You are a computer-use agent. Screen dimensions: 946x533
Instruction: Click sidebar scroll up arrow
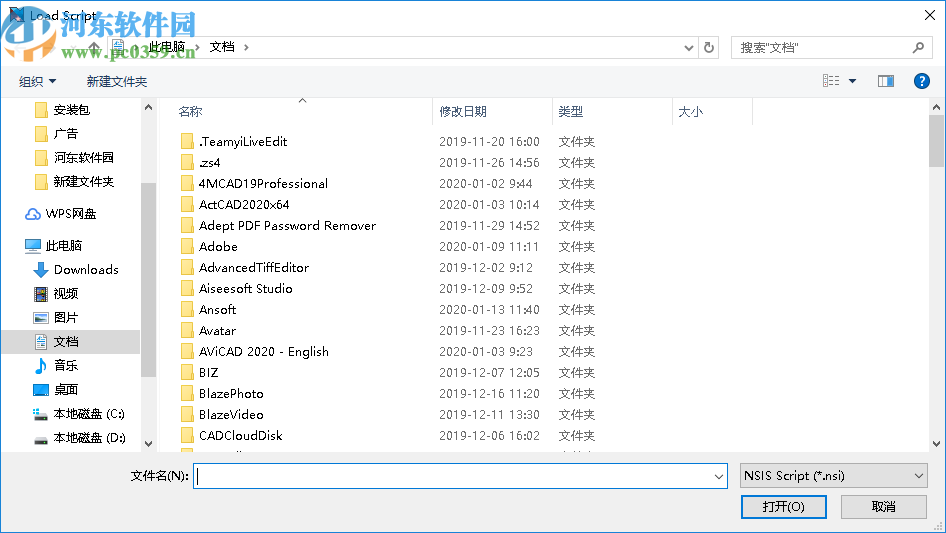click(x=148, y=107)
